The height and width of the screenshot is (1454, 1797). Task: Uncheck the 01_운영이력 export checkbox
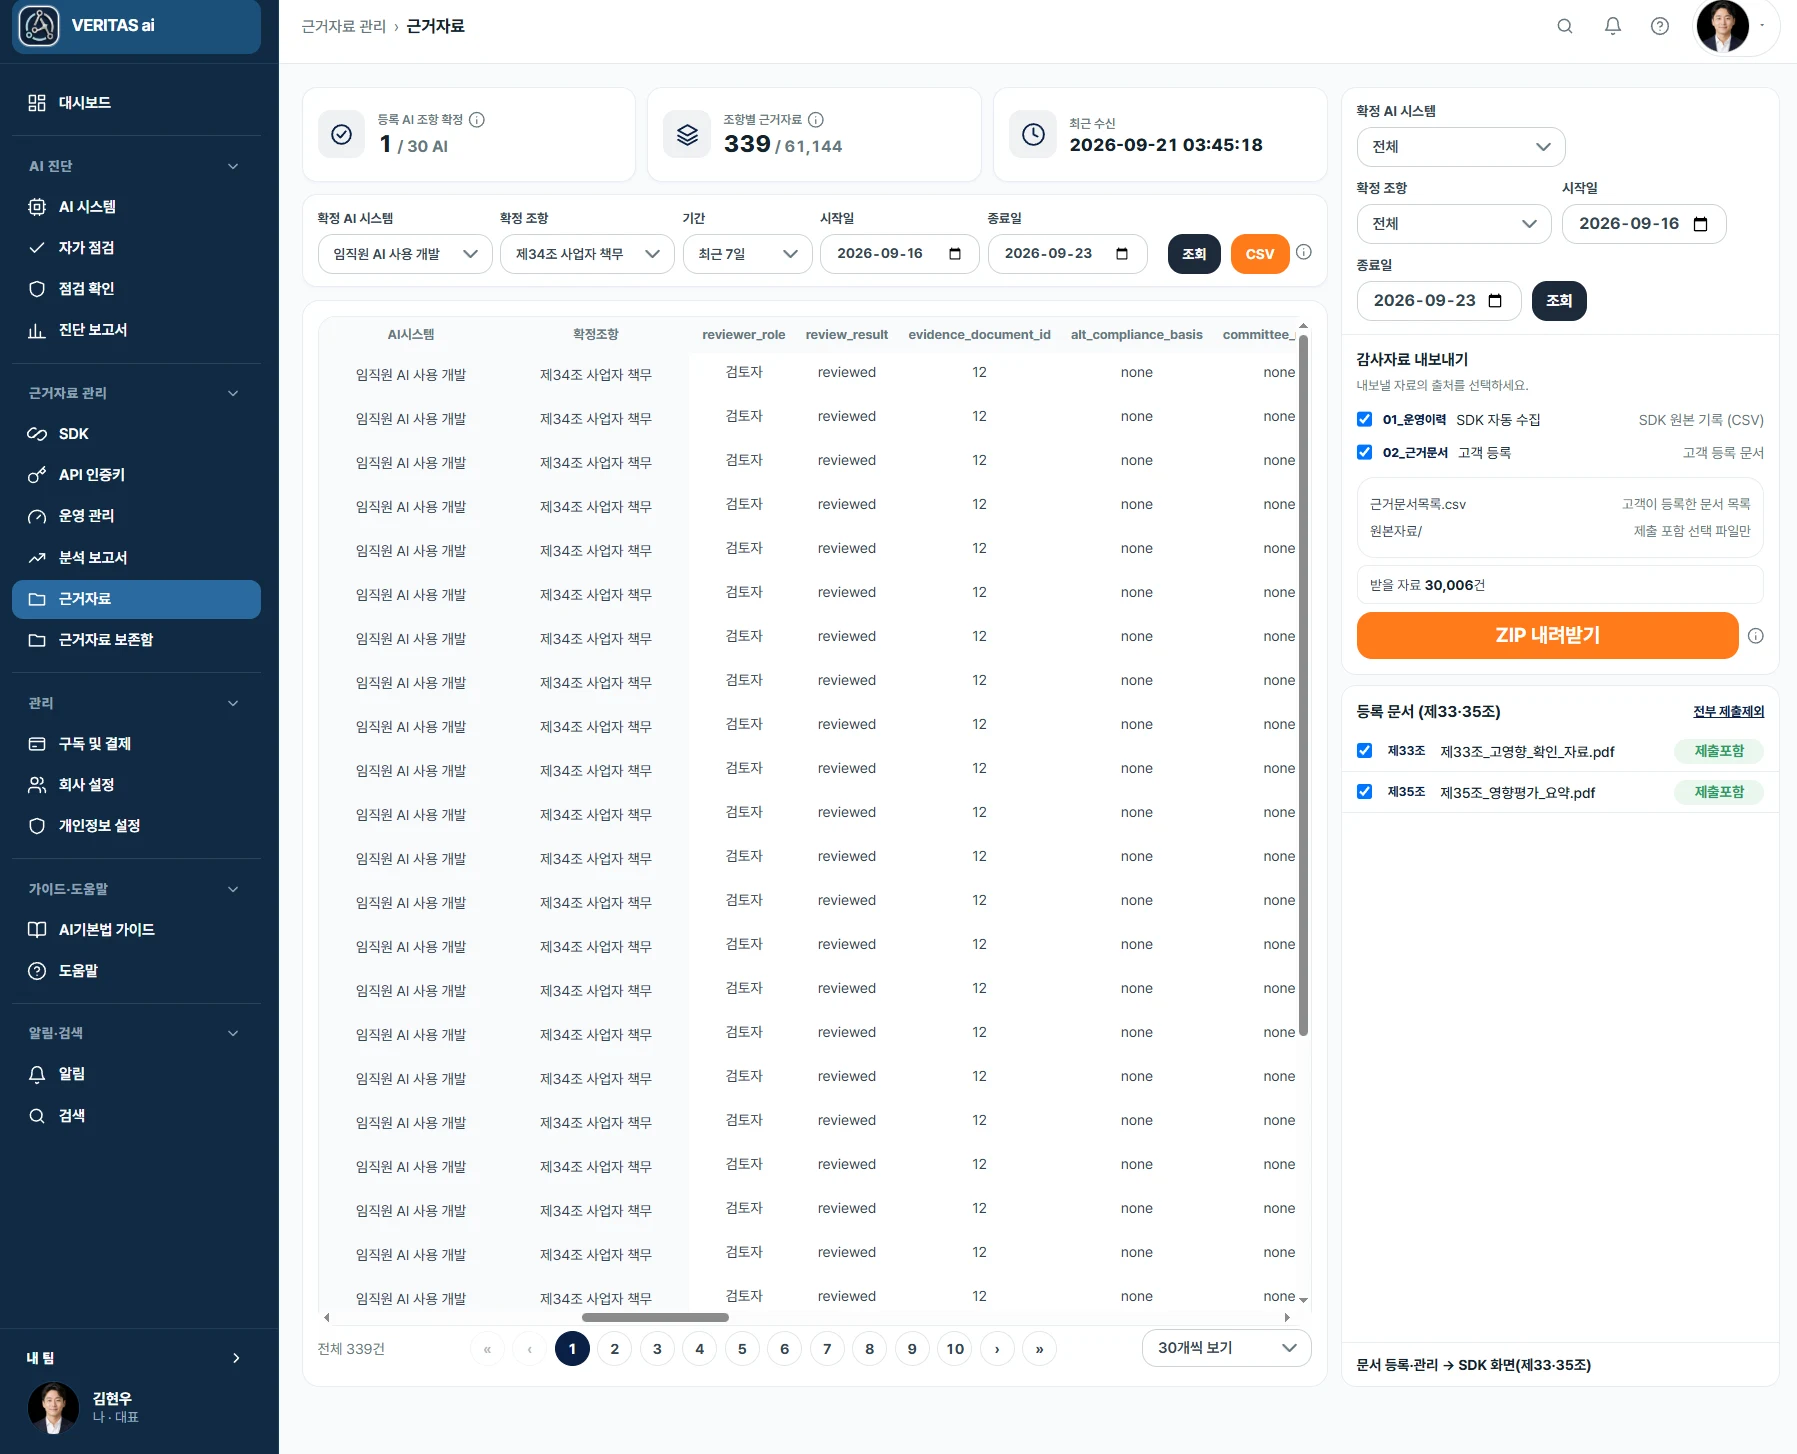(1364, 419)
